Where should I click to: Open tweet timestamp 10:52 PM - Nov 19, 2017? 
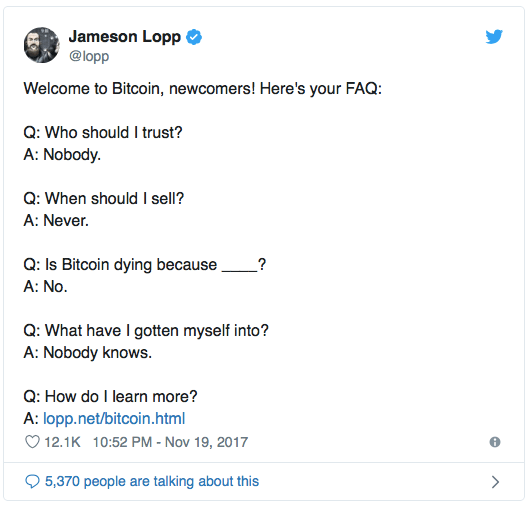tap(170, 442)
